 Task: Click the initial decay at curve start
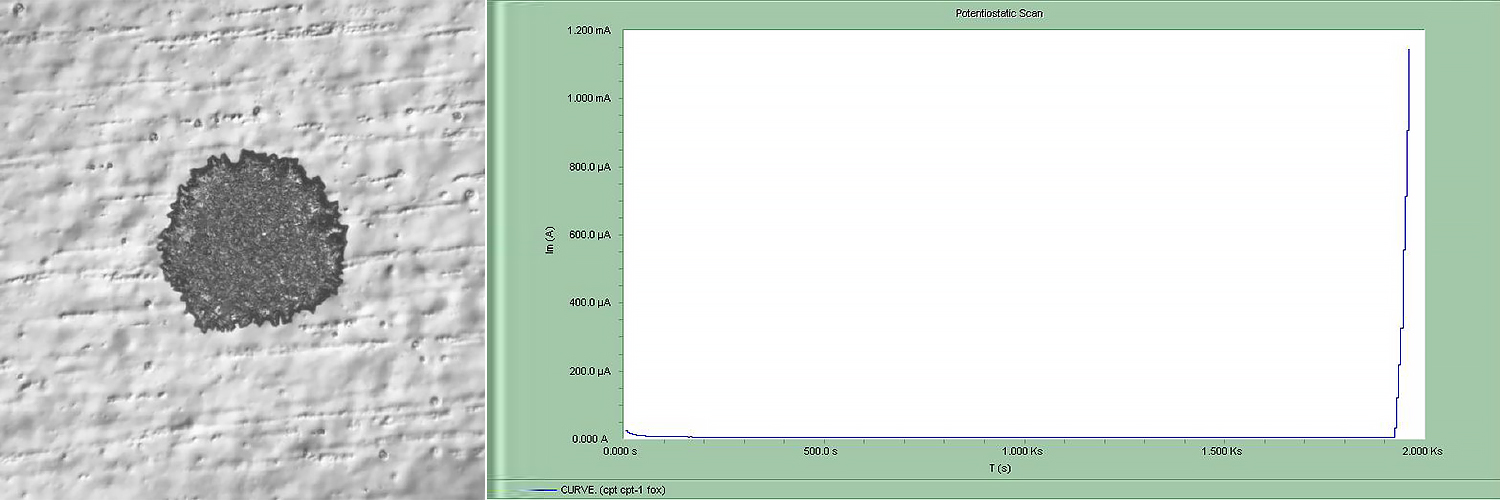pyautogui.click(x=629, y=433)
